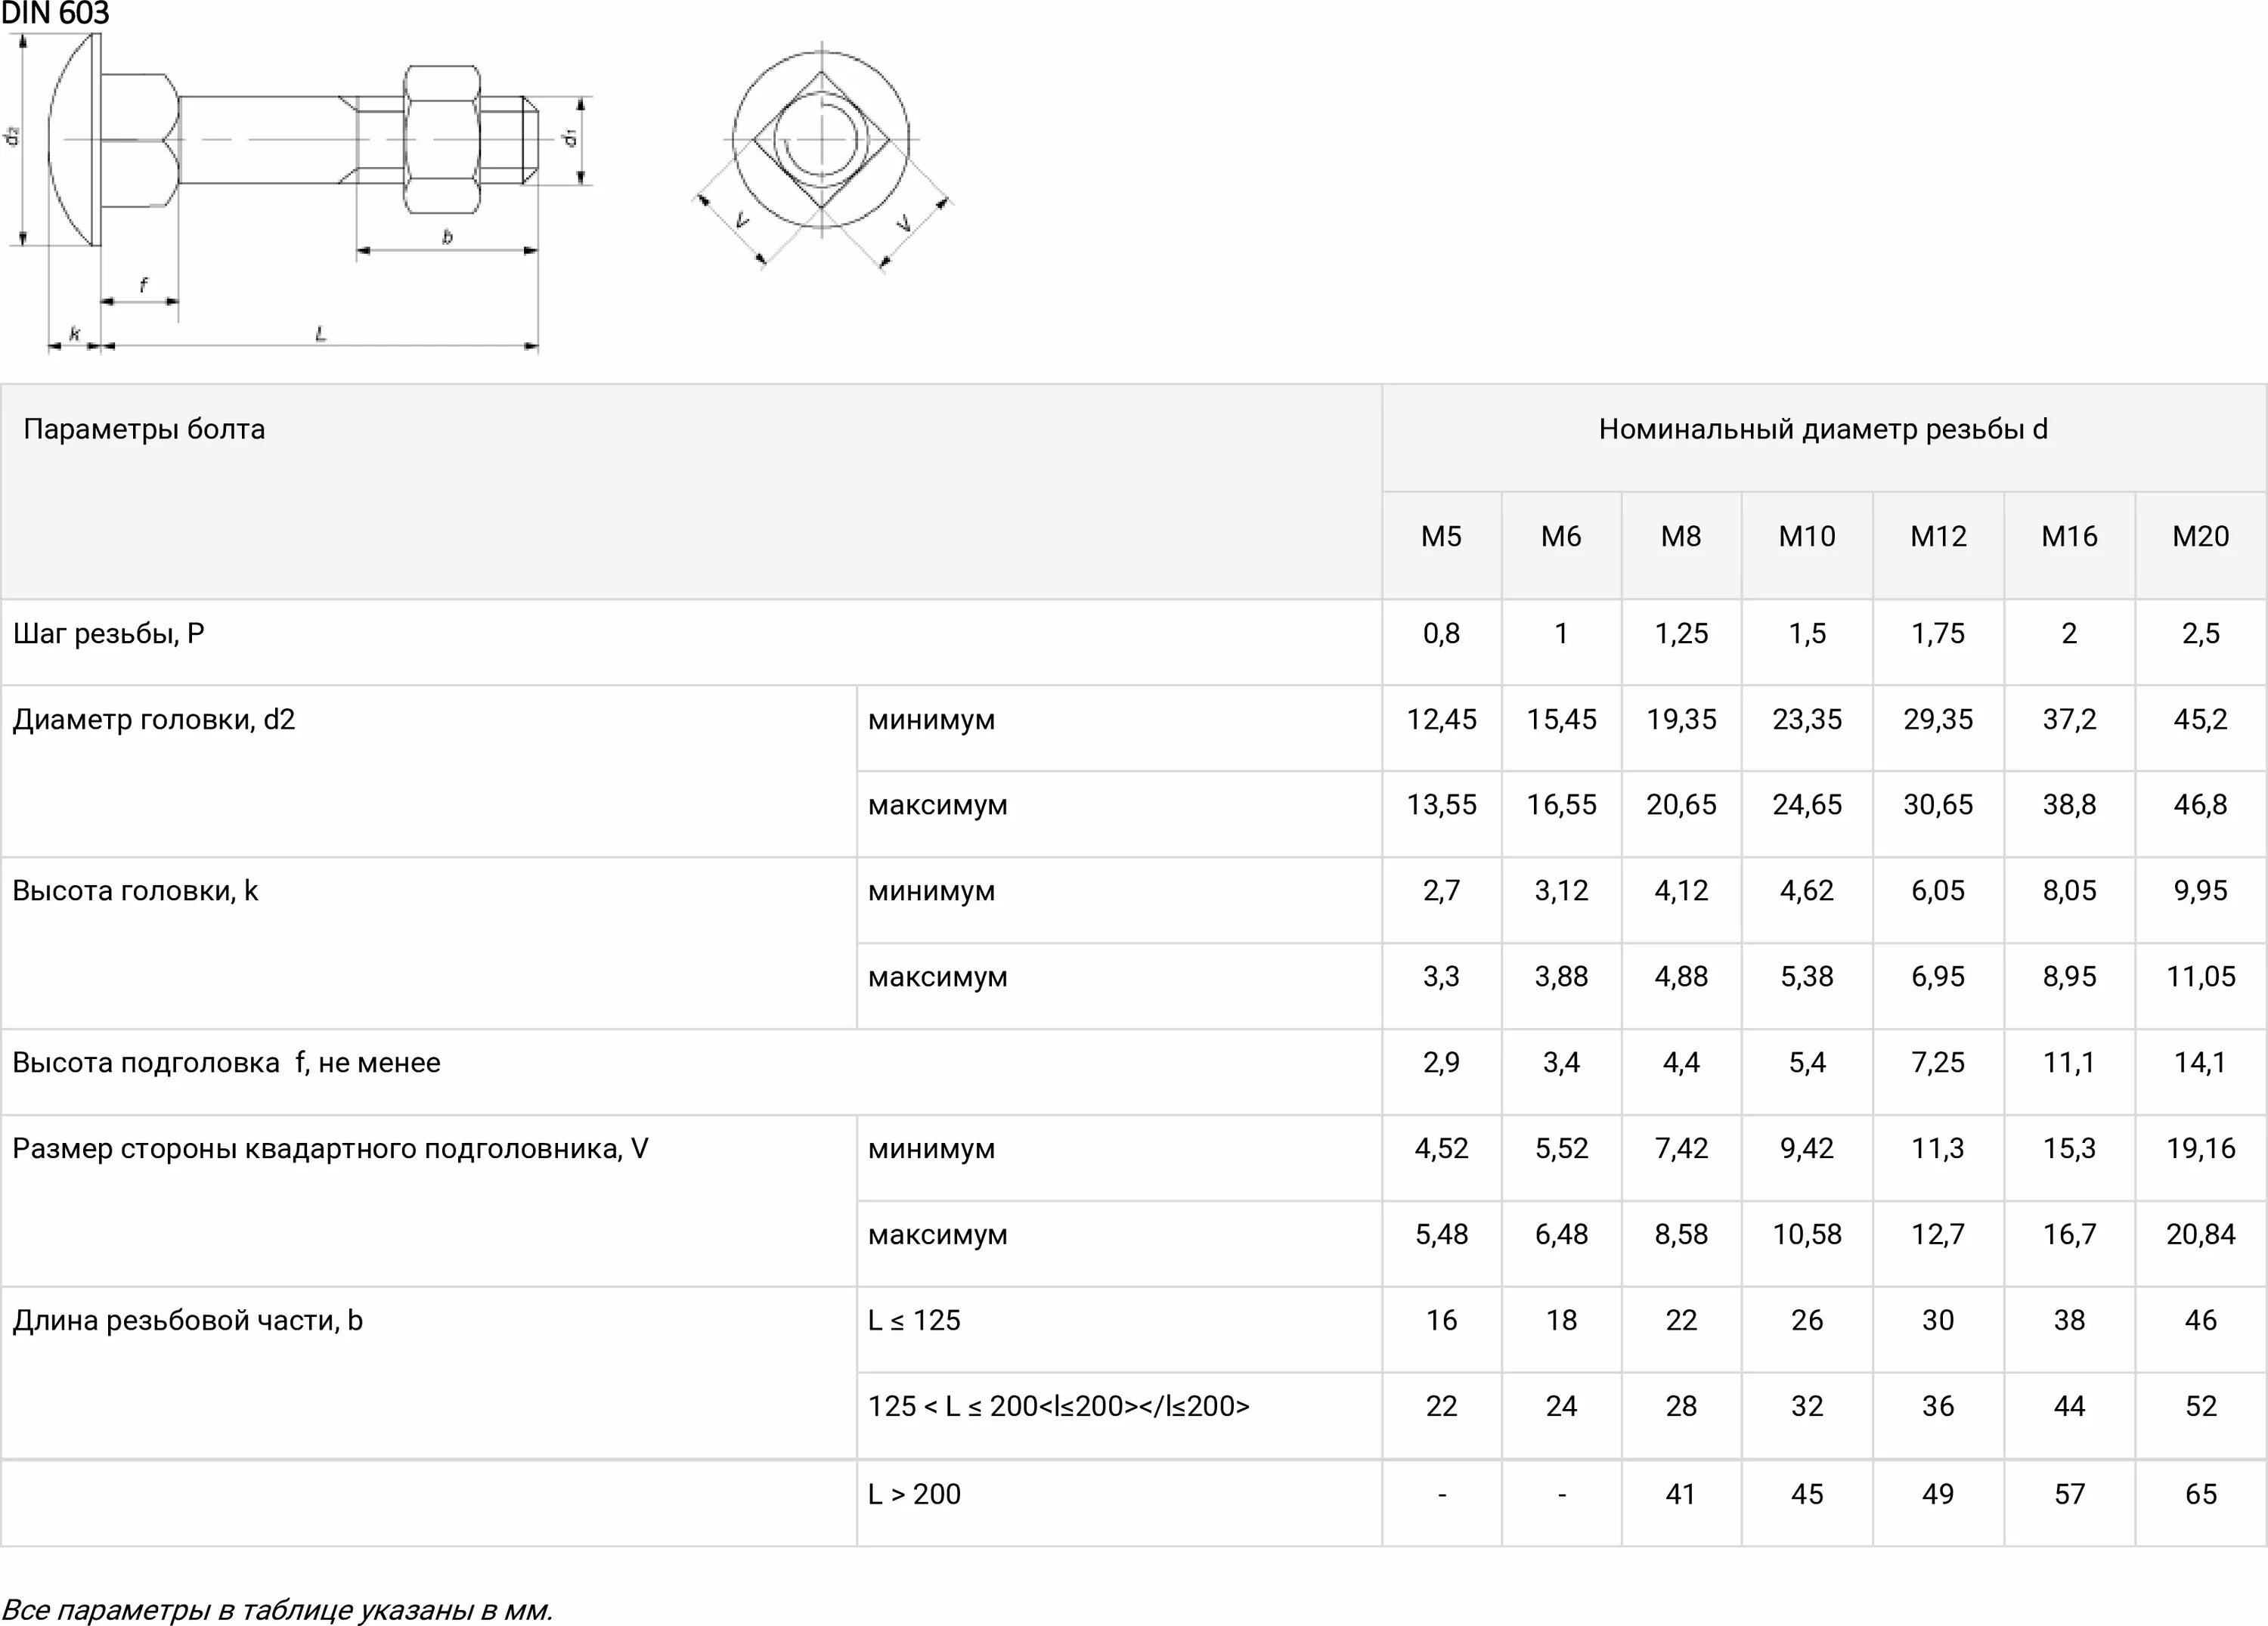Click square side minimum 9,42
Image resolution: width=2268 pixels, height=1626 pixels.
1807,1148
